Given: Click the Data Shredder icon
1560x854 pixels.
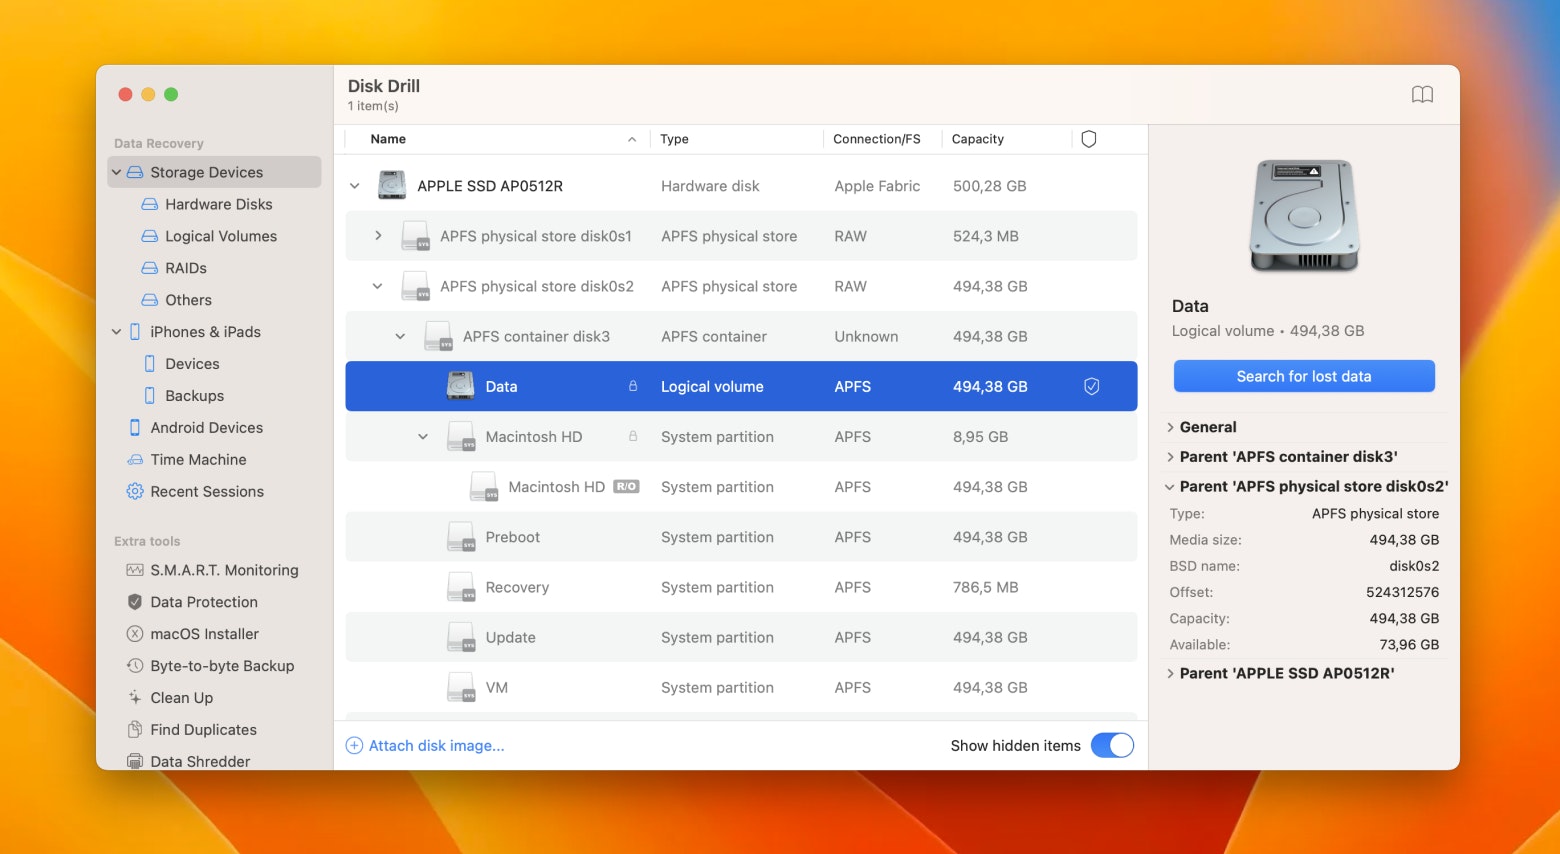Looking at the screenshot, I should [x=135, y=761].
